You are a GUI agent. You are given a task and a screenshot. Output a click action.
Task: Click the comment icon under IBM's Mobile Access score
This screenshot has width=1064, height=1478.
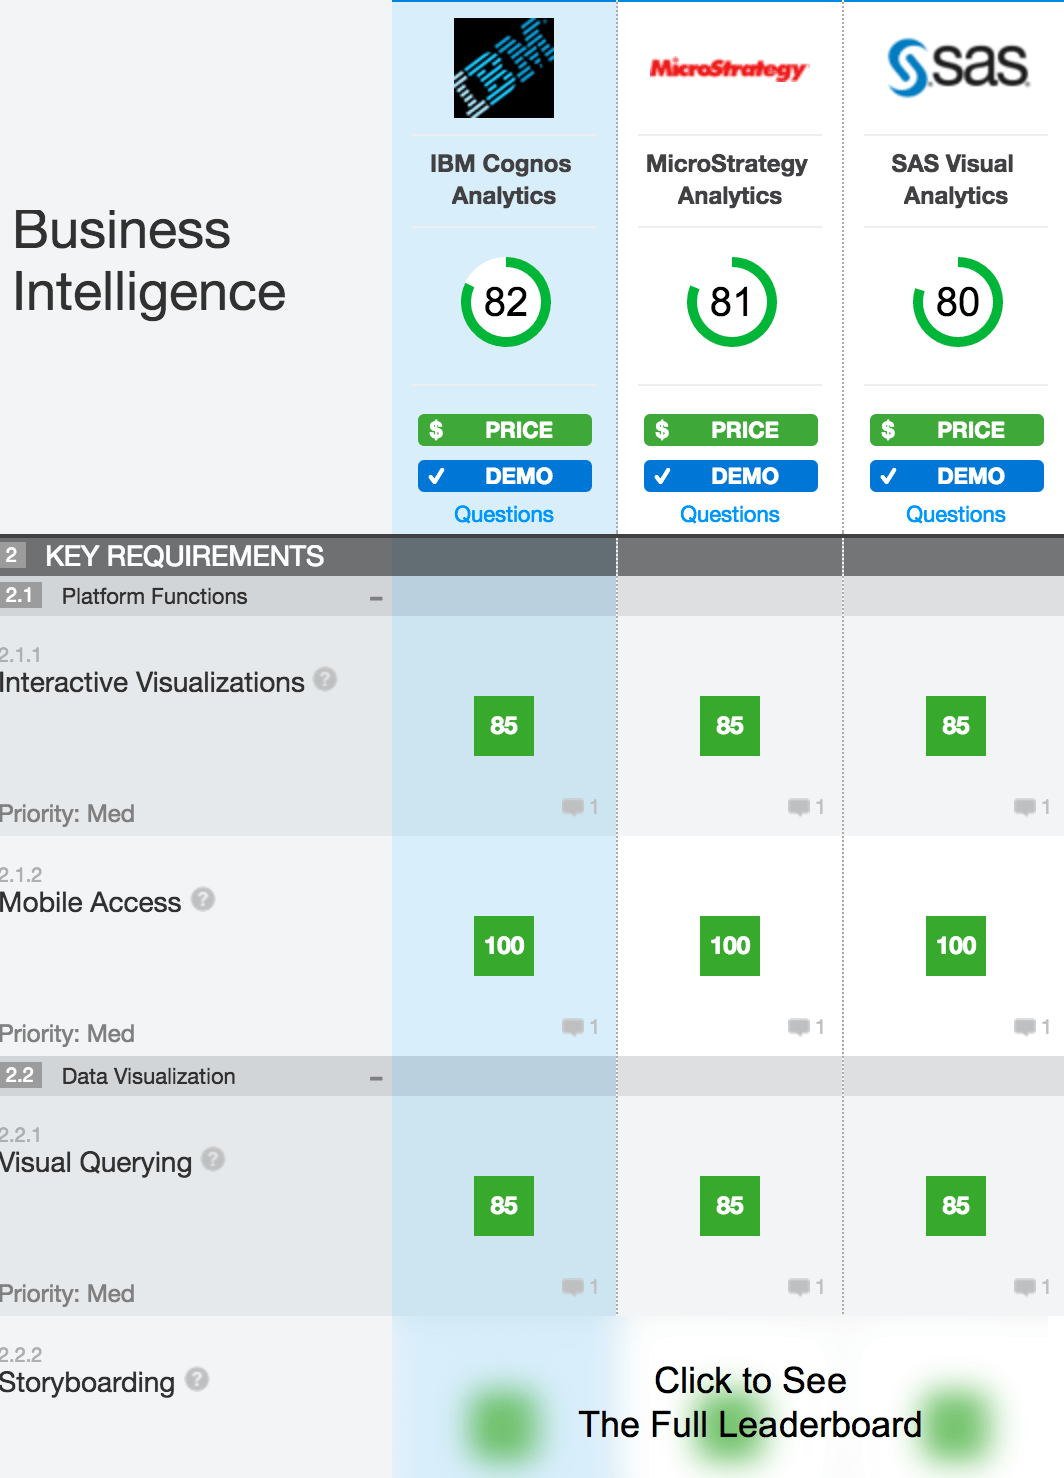coord(573,1026)
